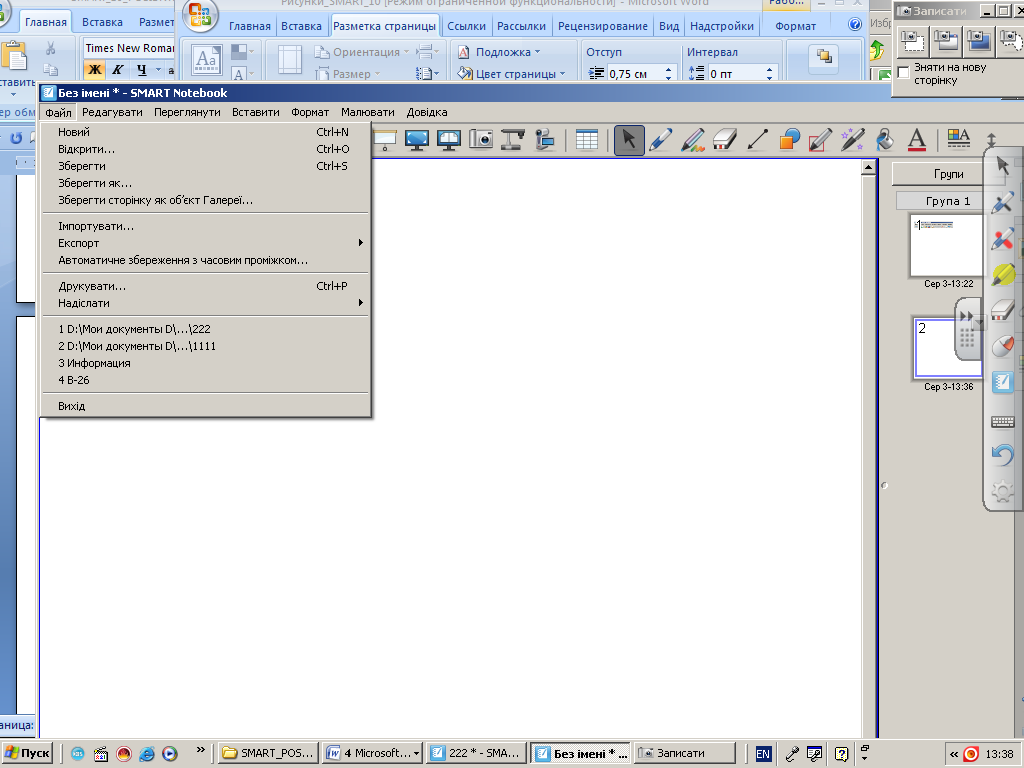Choose Відкрити… in the Файл menu
The width and height of the screenshot is (1024, 768).
(205, 149)
